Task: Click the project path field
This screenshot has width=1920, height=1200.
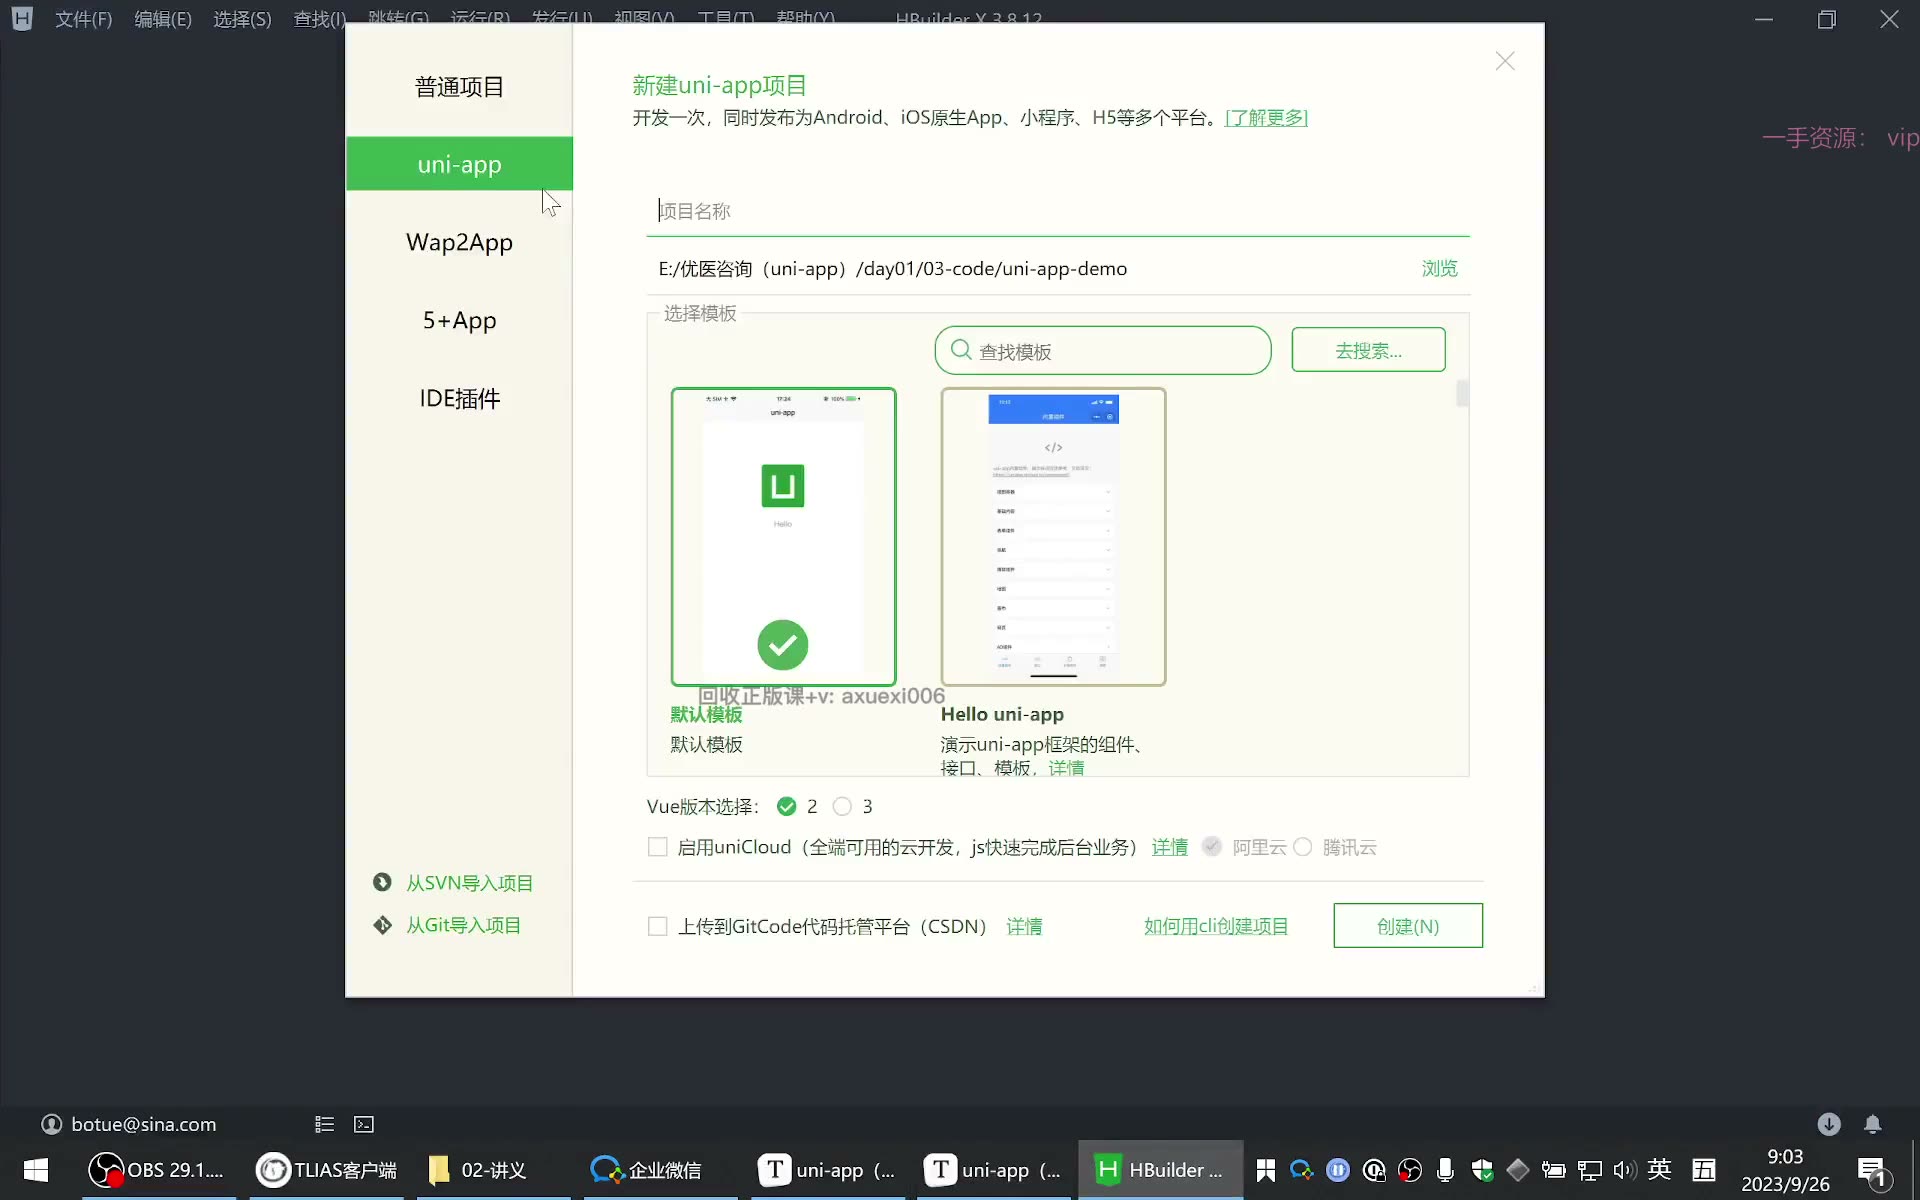Action: (x=1030, y=269)
